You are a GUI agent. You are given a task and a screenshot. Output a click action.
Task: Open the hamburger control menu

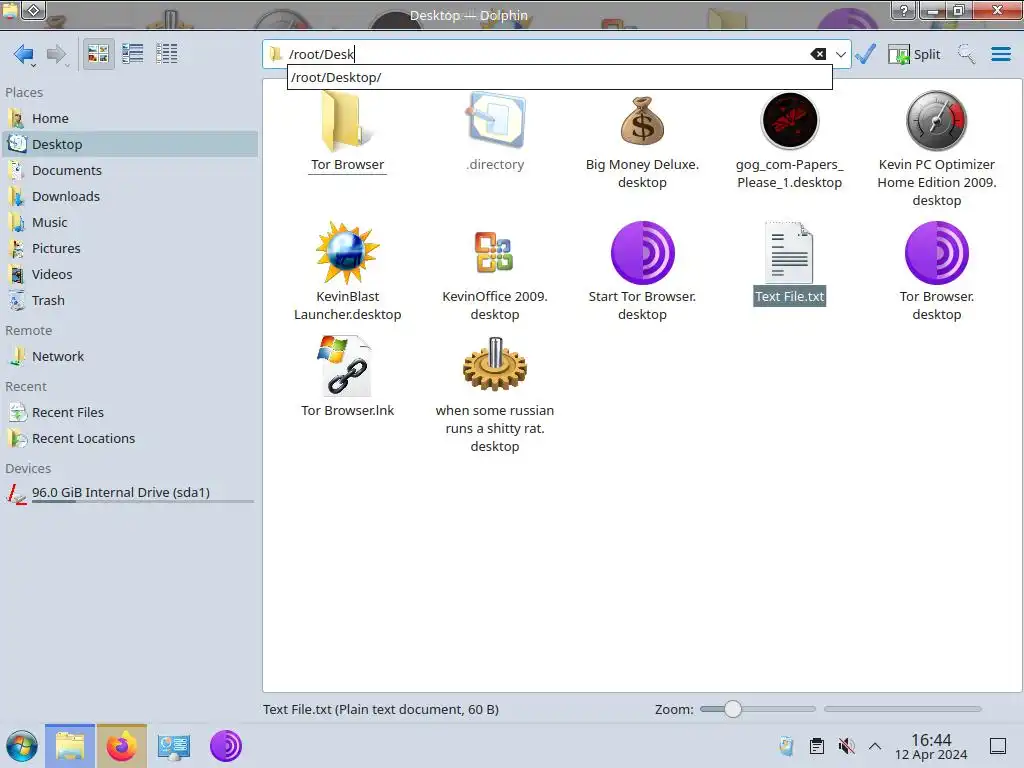[1000, 54]
